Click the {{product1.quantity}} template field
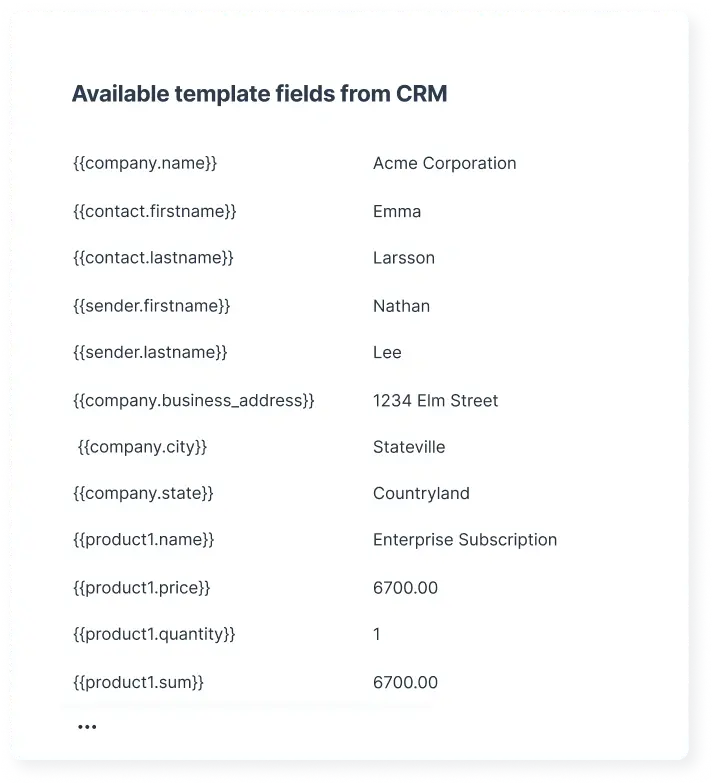 (x=154, y=634)
